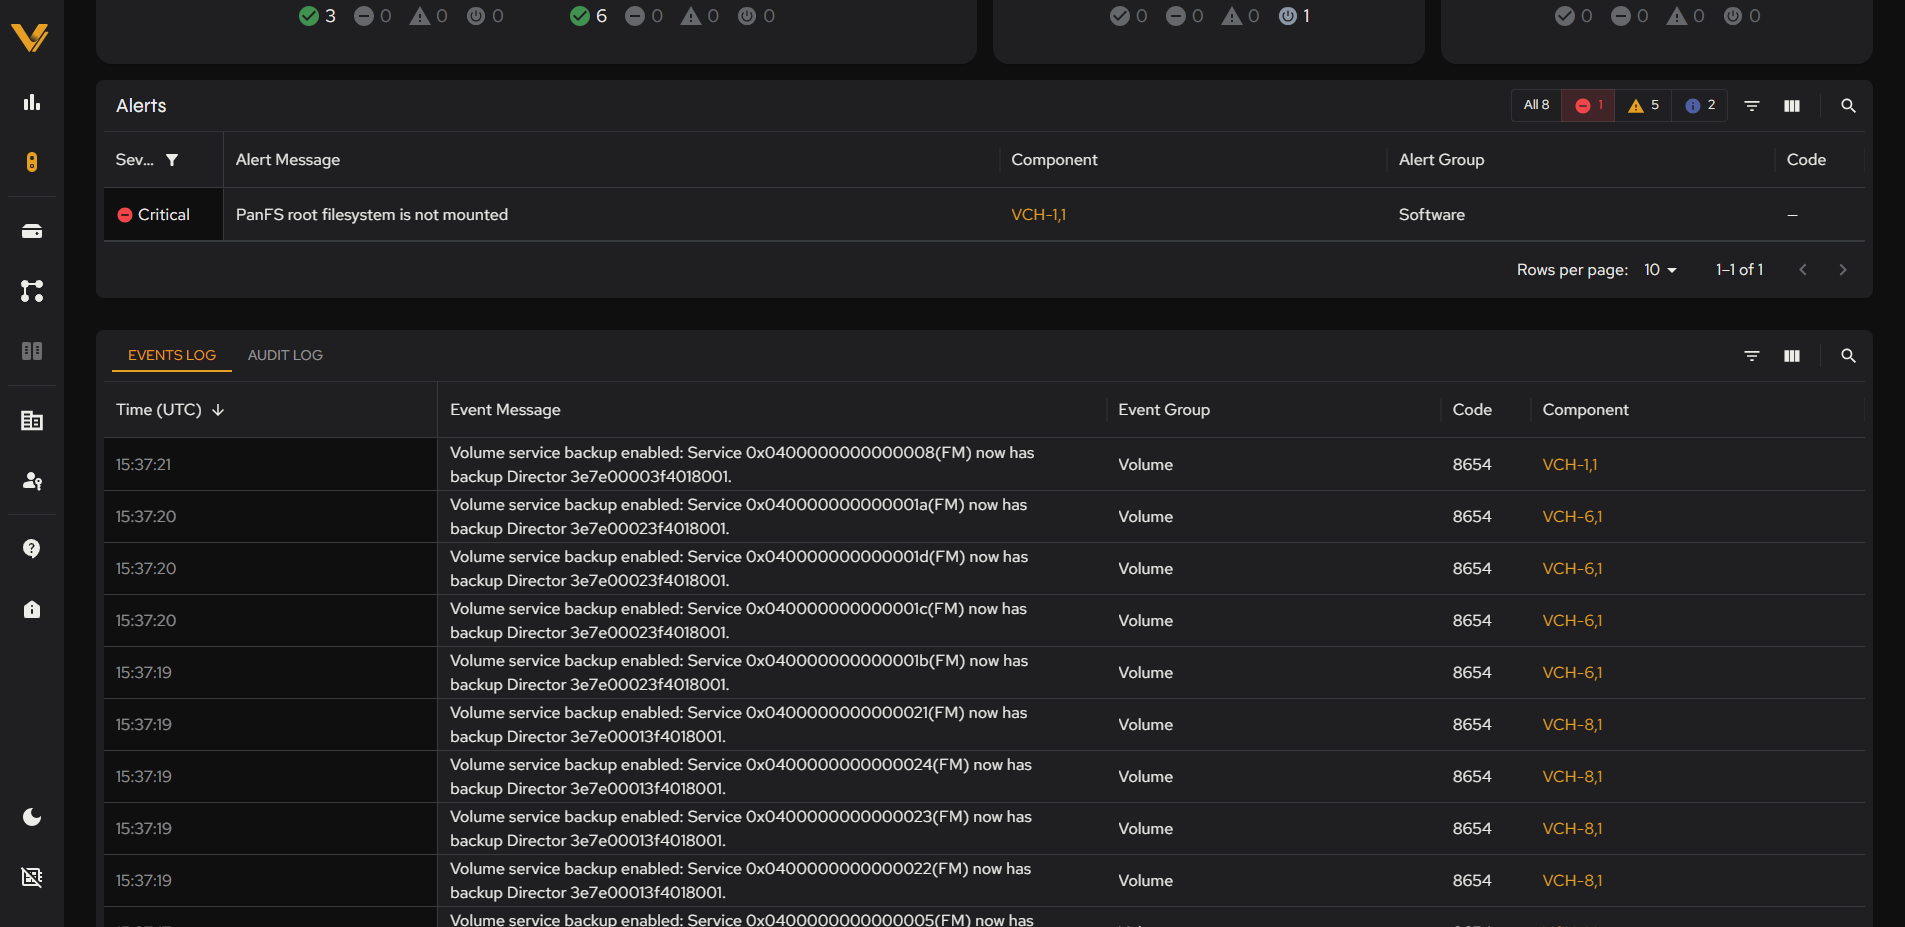This screenshot has width=1905, height=927.
Task: Click the orange alerts icon in sidebar
Action: 32,162
